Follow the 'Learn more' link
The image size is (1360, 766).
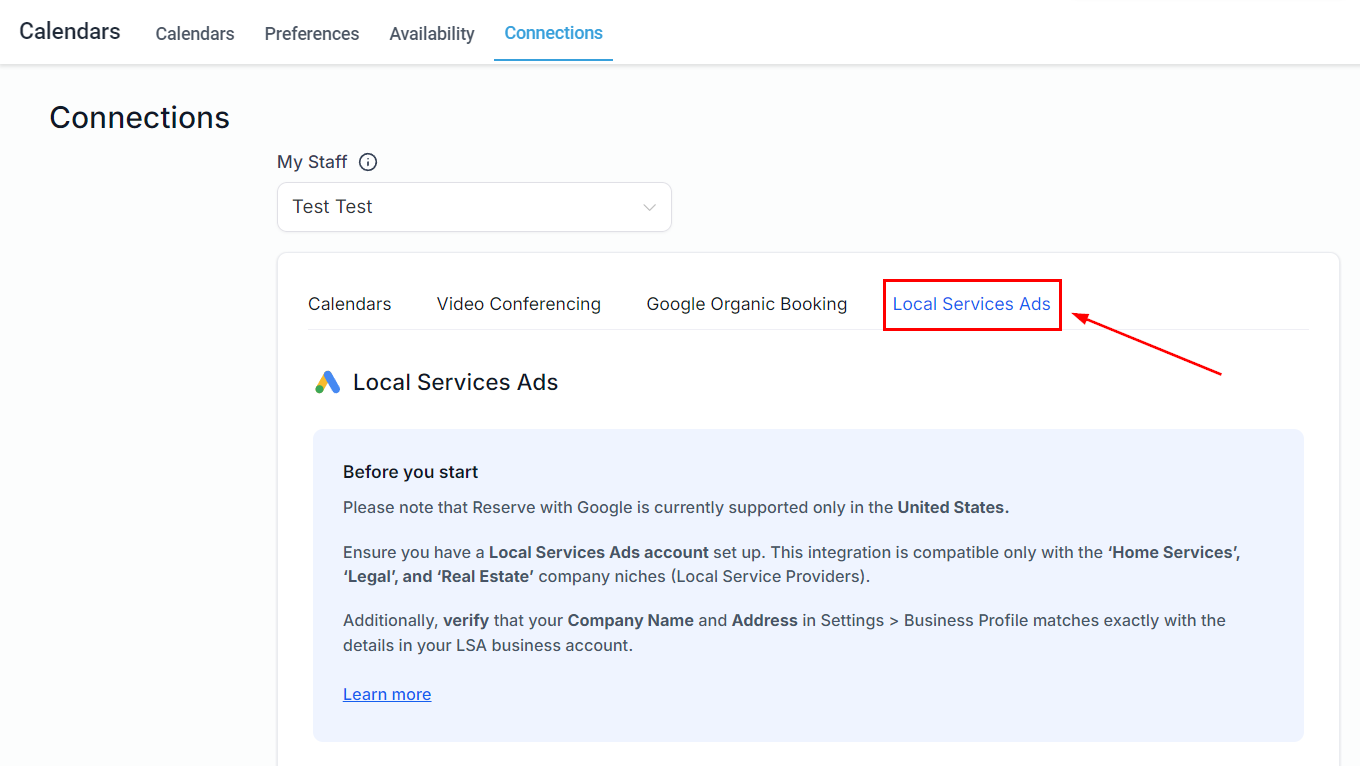(387, 694)
